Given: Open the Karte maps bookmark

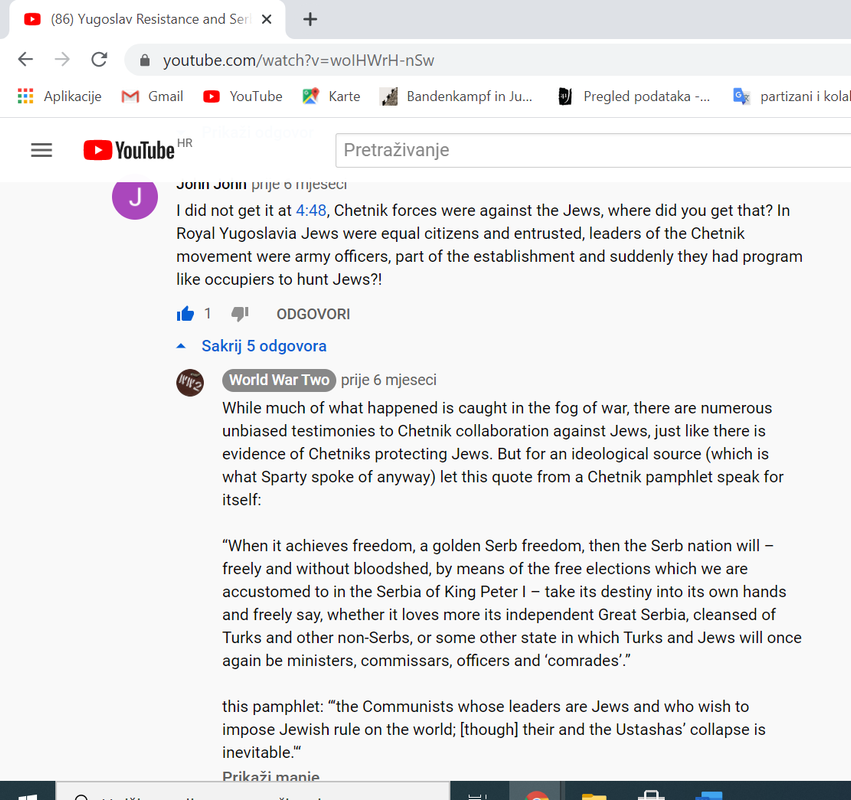Looking at the screenshot, I should (x=331, y=96).
